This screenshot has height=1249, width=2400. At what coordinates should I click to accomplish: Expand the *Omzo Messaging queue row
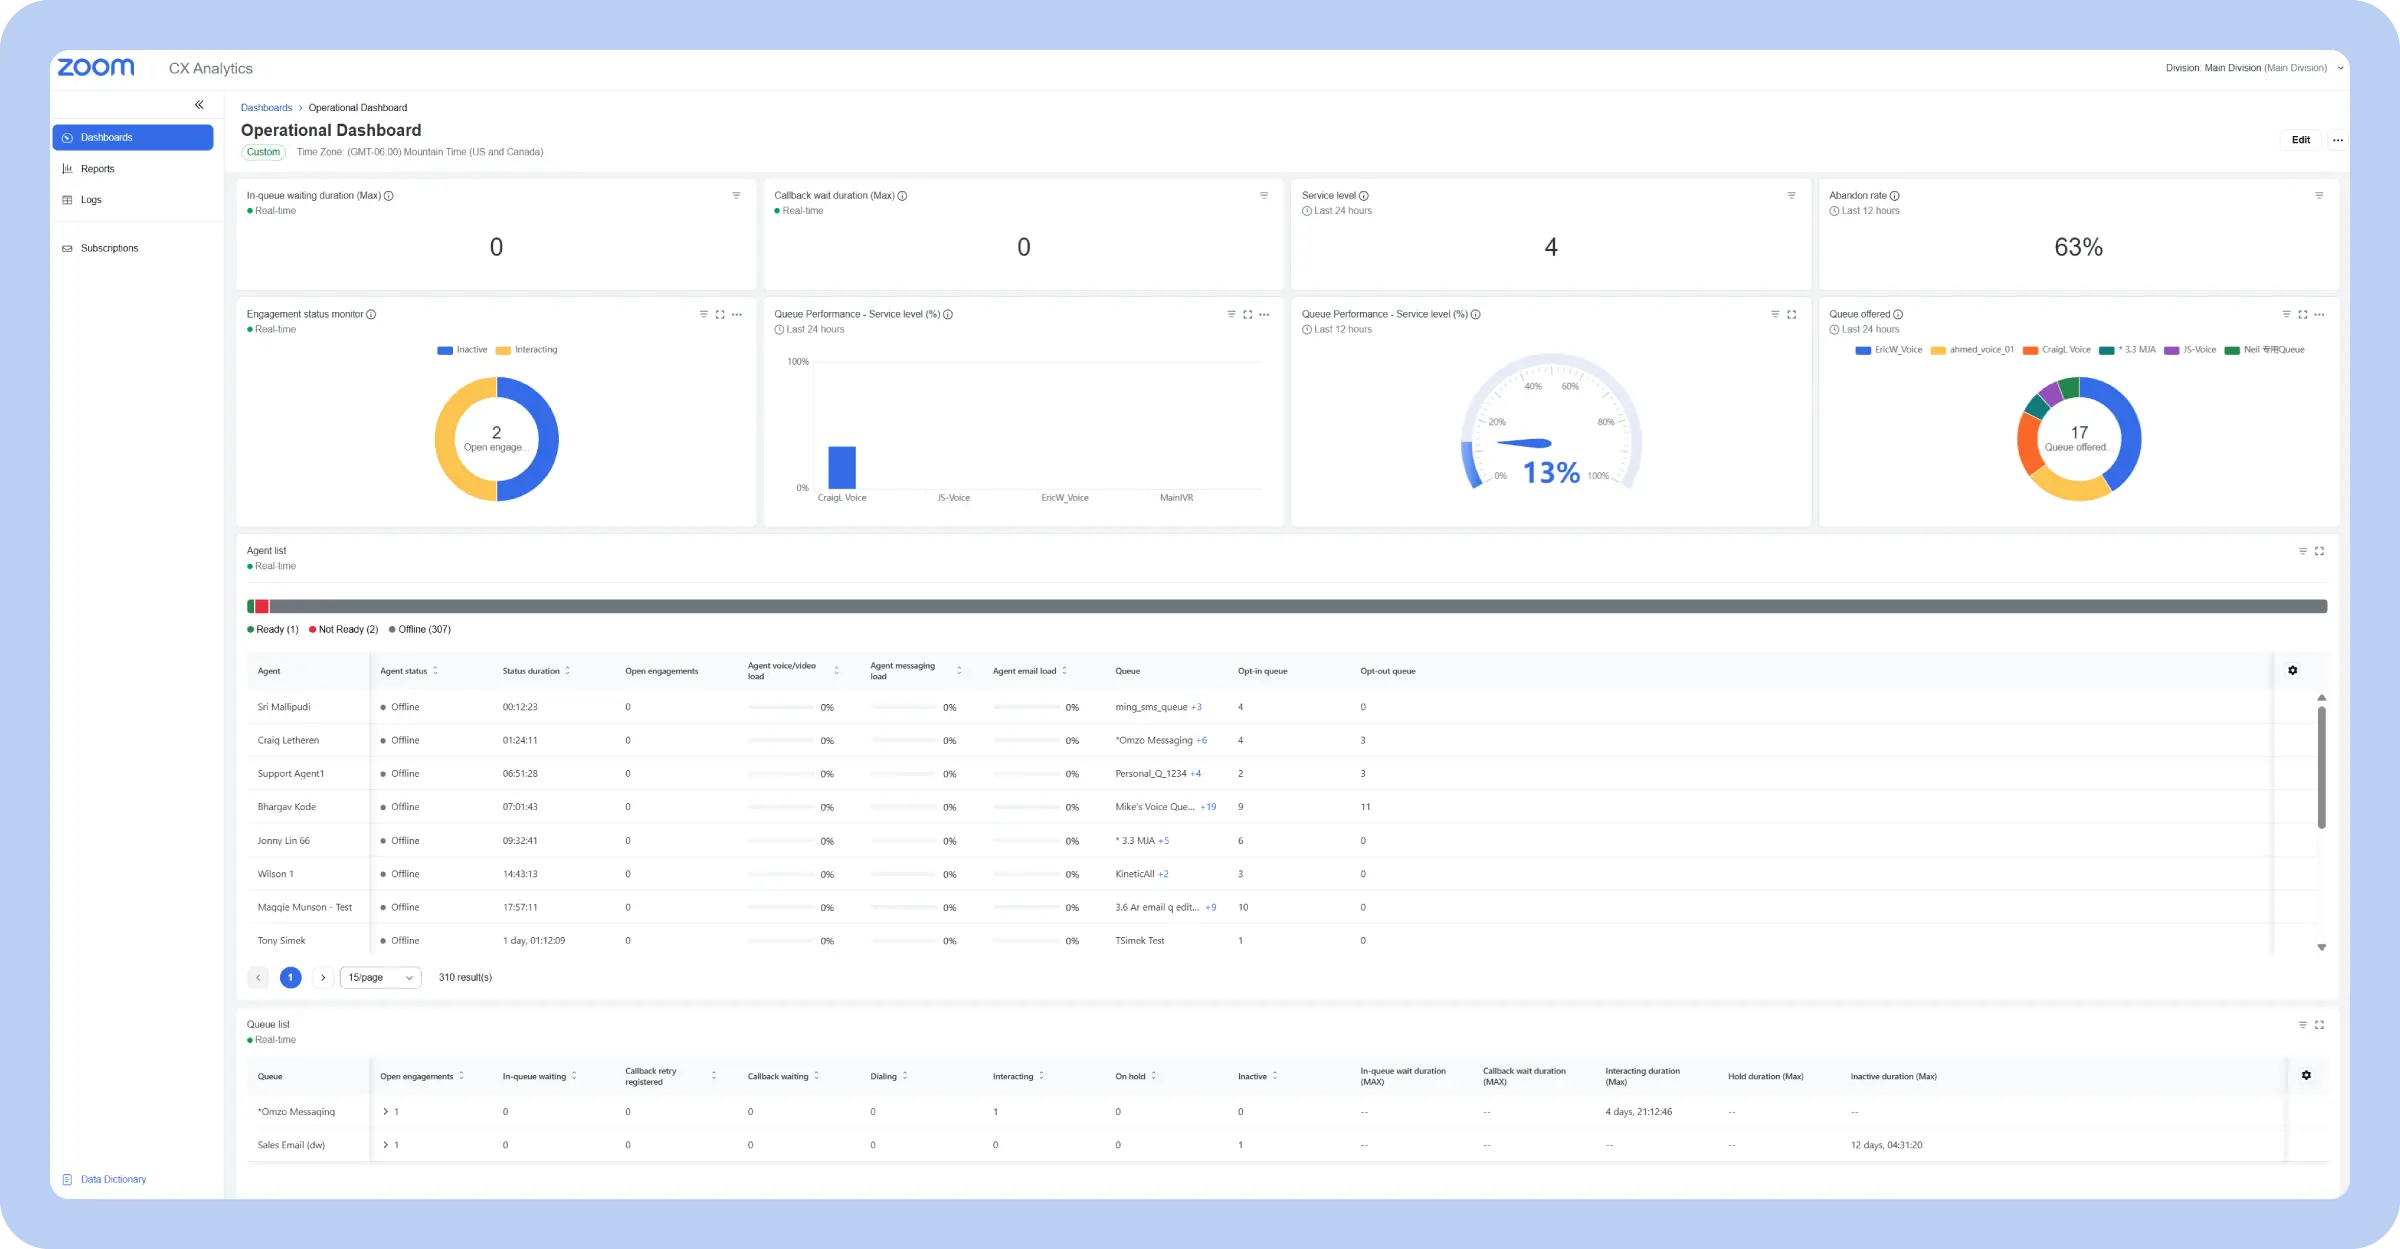(x=387, y=1111)
